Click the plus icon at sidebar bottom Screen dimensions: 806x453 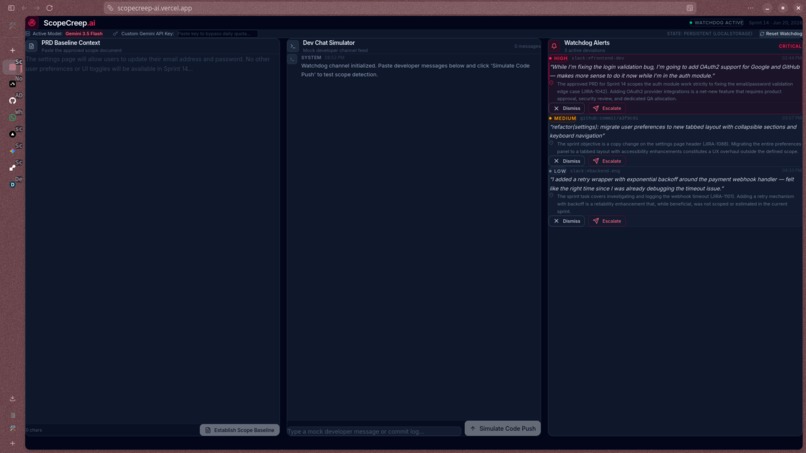pos(12,443)
